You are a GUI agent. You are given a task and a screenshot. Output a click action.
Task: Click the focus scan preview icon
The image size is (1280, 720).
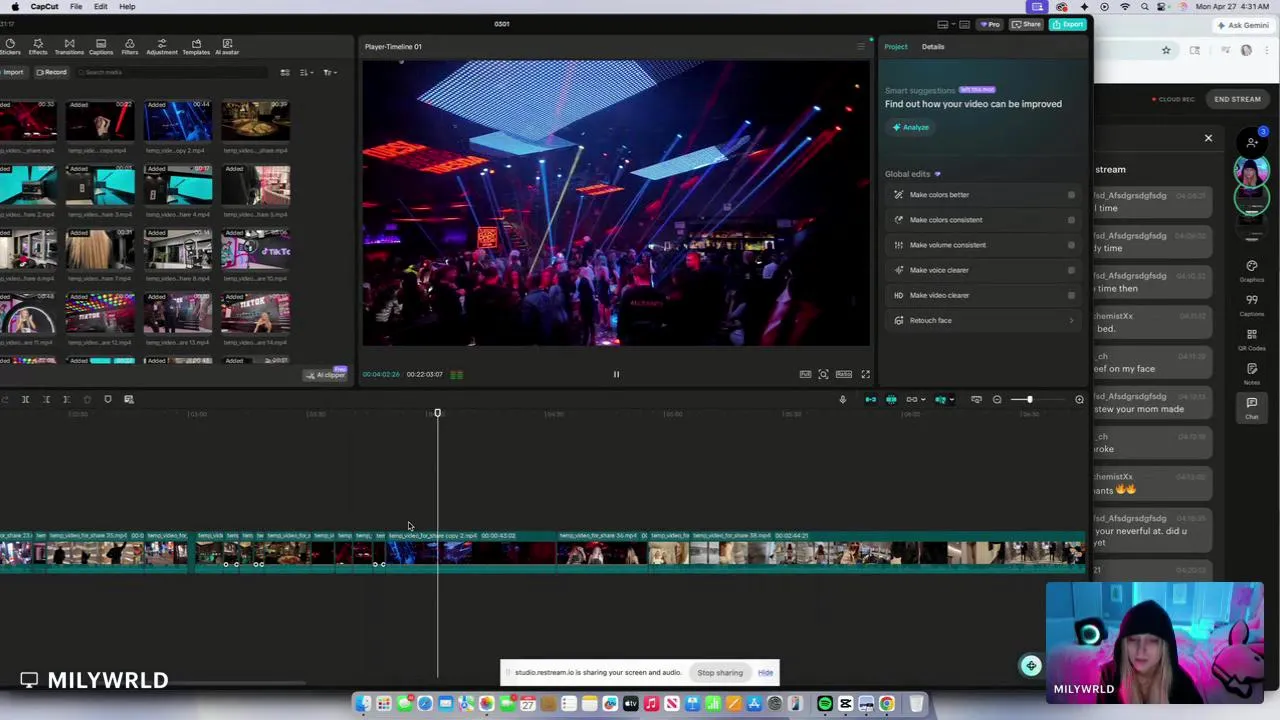[x=823, y=374]
